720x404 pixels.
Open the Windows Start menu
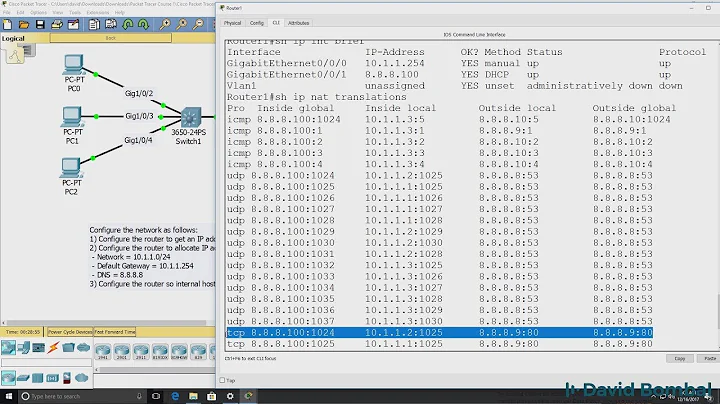click(x=8, y=396)
